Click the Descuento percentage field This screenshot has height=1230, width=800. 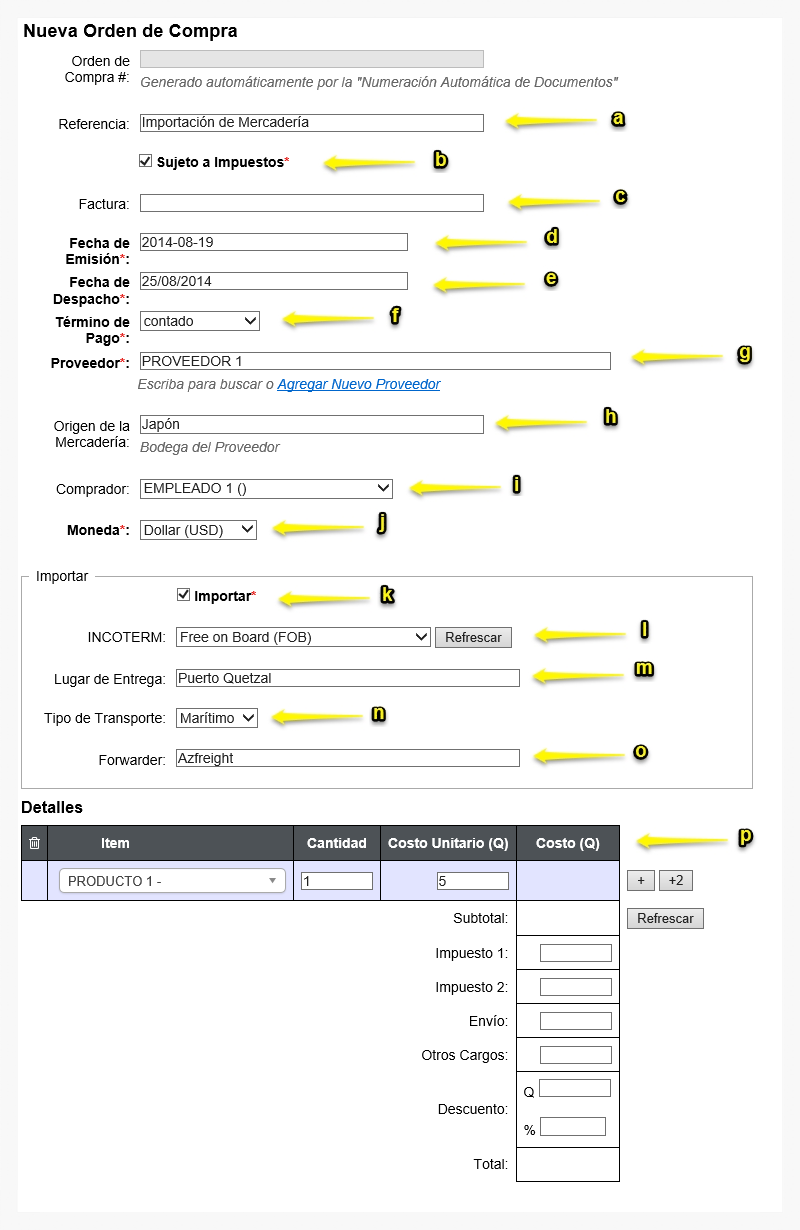[x=573, y=1126]
